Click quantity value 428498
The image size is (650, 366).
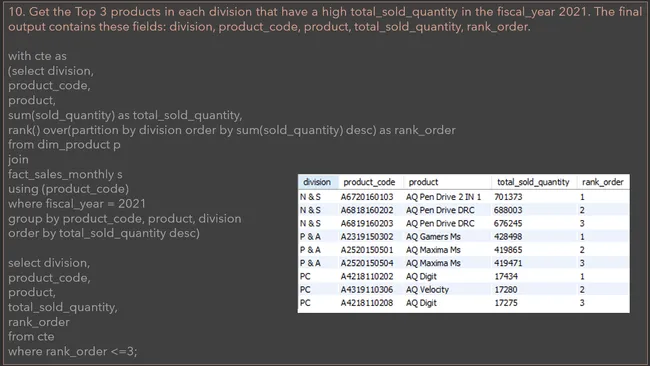(508, 237)
